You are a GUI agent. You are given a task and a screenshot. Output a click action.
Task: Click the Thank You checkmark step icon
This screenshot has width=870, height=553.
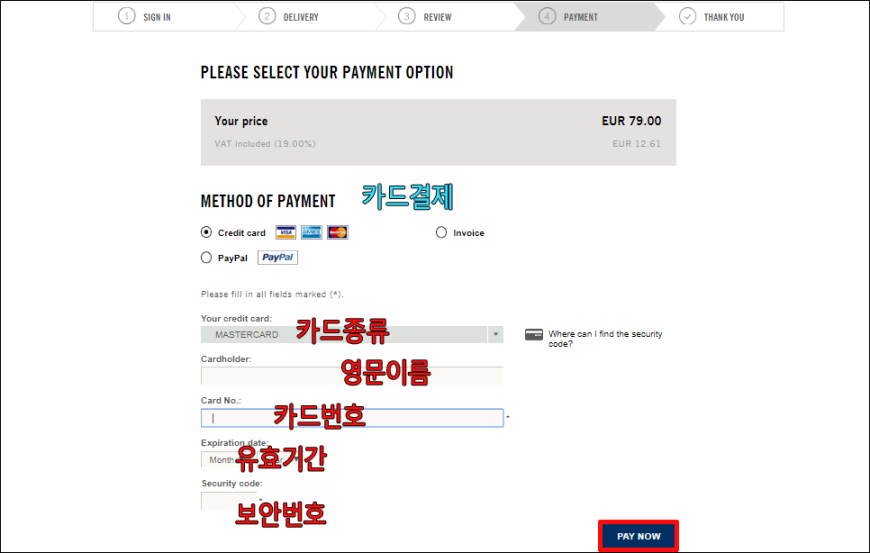tap(687, 17)
